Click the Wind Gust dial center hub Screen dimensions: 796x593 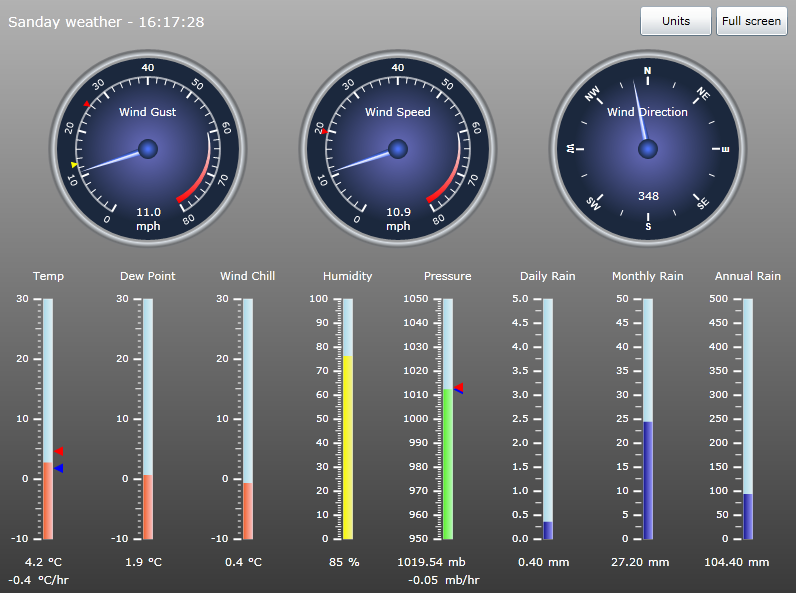tap(148, 149)
